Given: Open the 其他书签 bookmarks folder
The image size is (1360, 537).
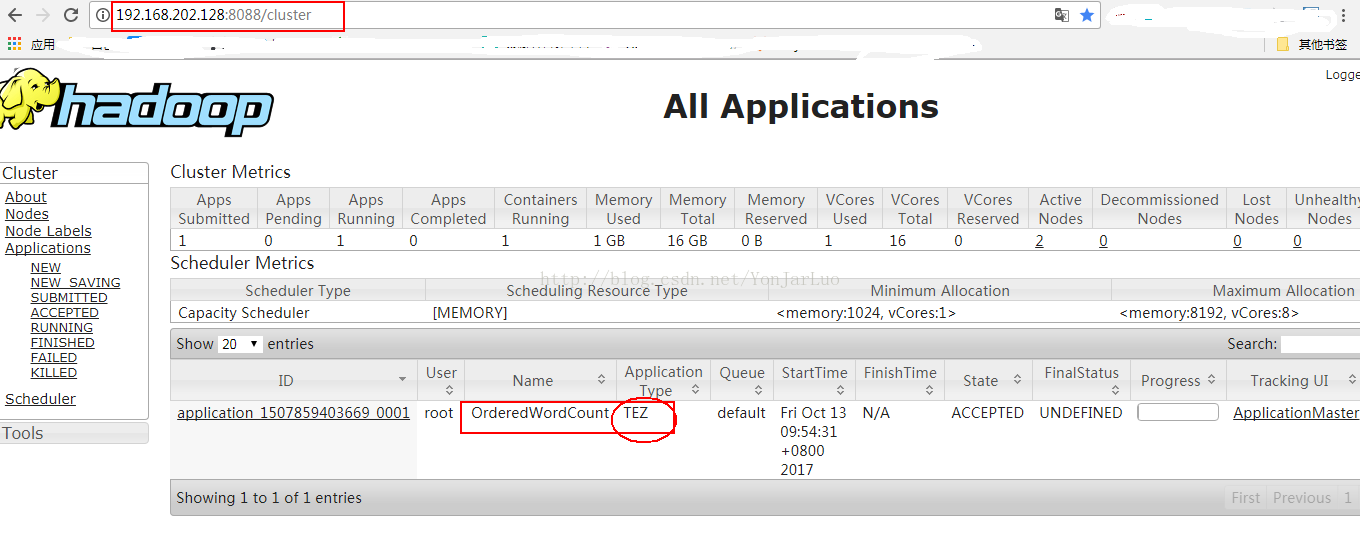Looking at the screenshot, I should (1312, 44).
